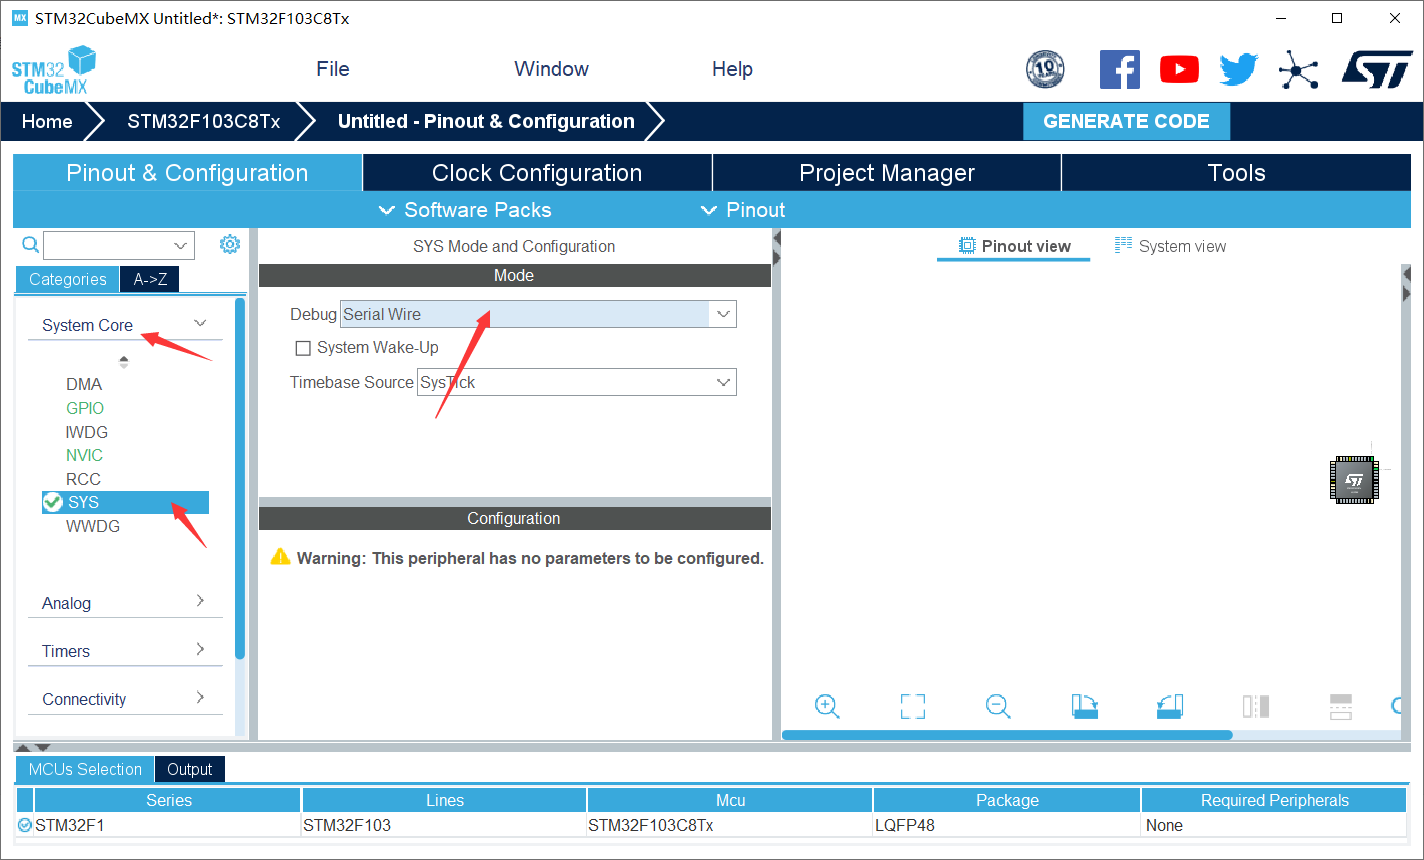The height and width of the screenshot is (860, 1424).
Task: Click the 10-year anniversary badge icon
Action: [x=1045, y=69]
